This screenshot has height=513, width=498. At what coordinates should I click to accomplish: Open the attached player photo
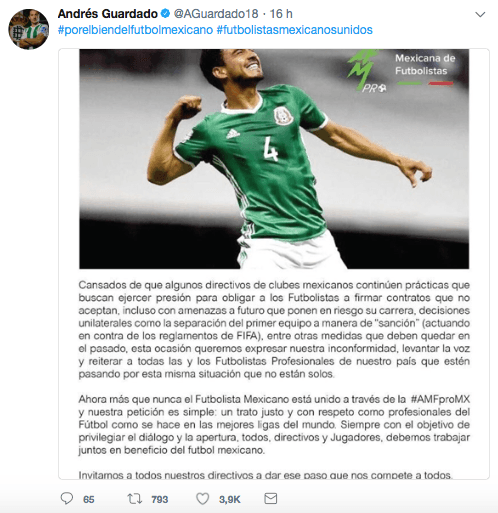coord(274,159)
